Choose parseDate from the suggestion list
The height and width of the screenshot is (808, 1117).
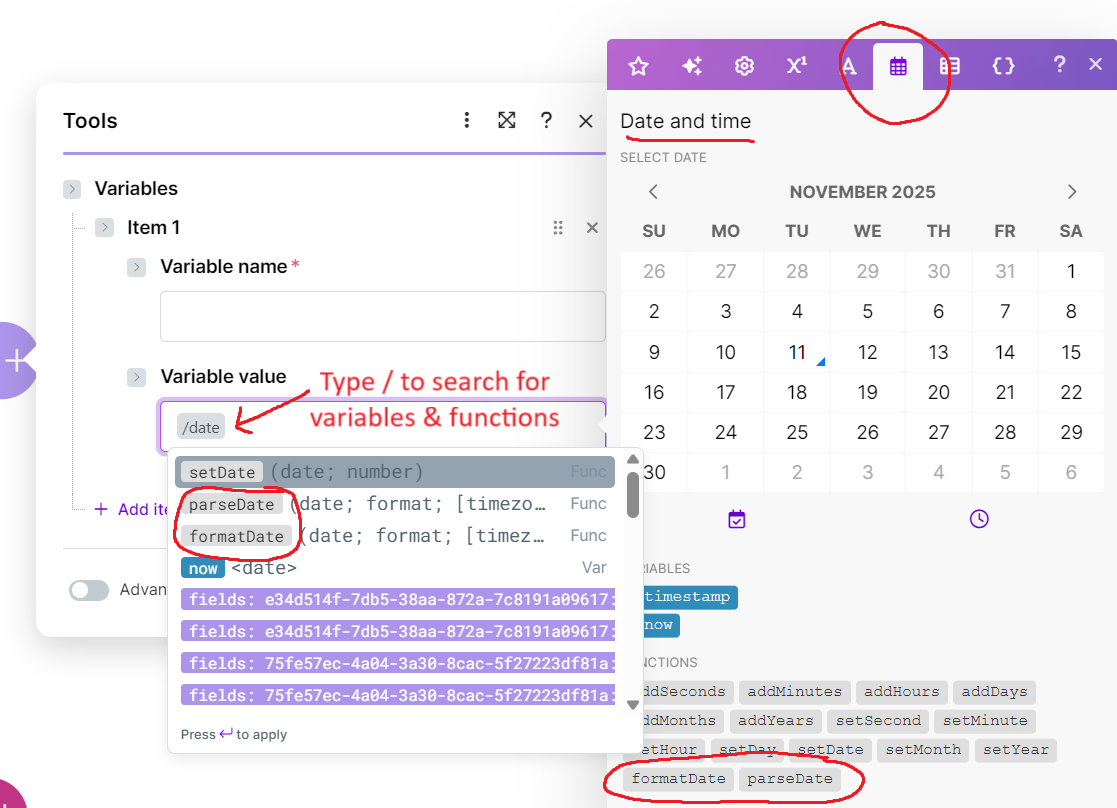[x=231, y=504]
